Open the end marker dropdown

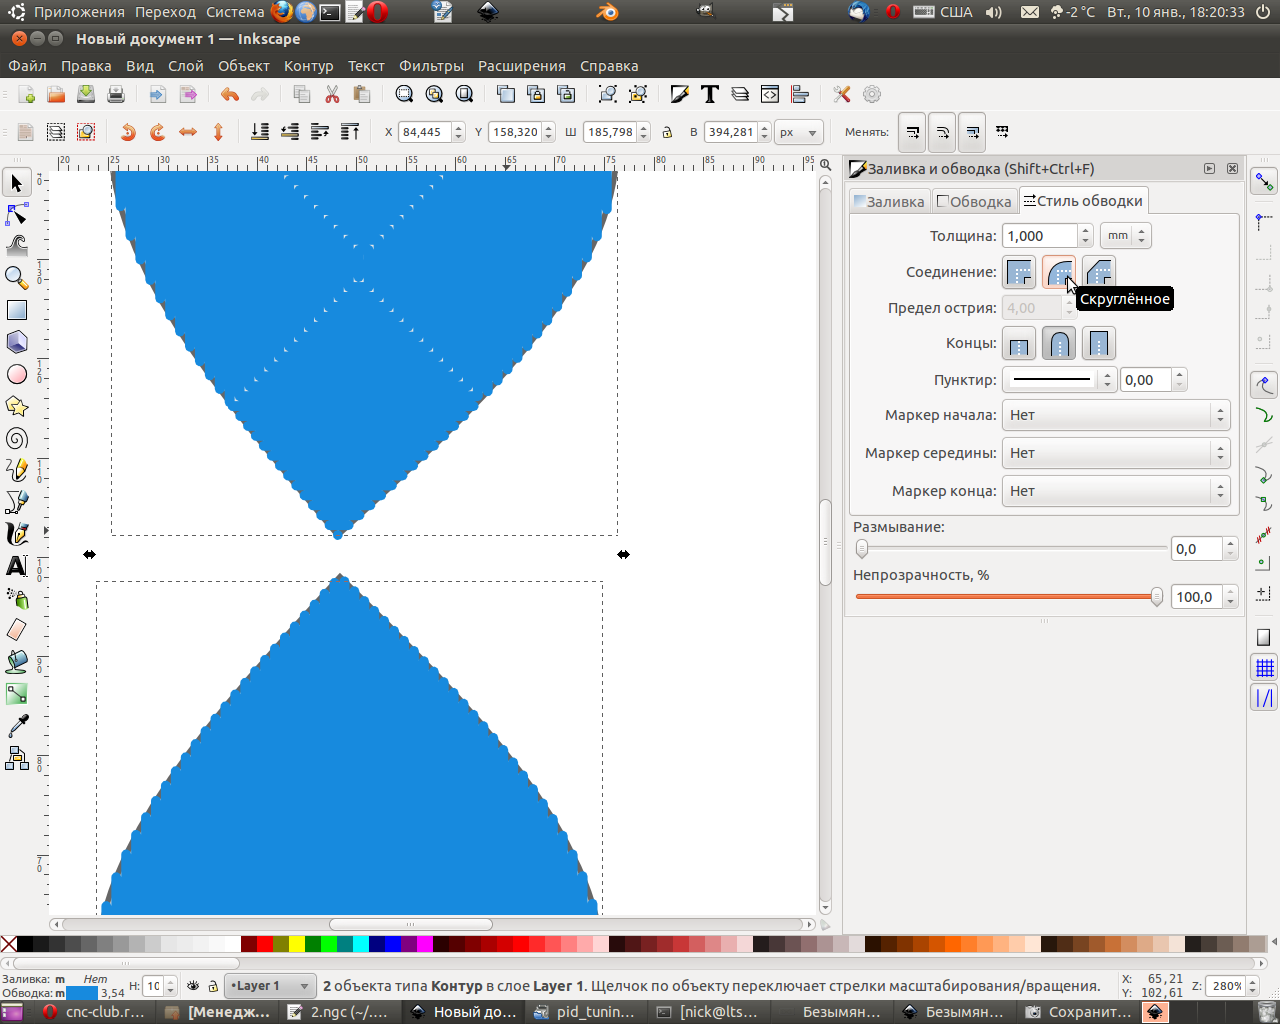(1116, 491)
